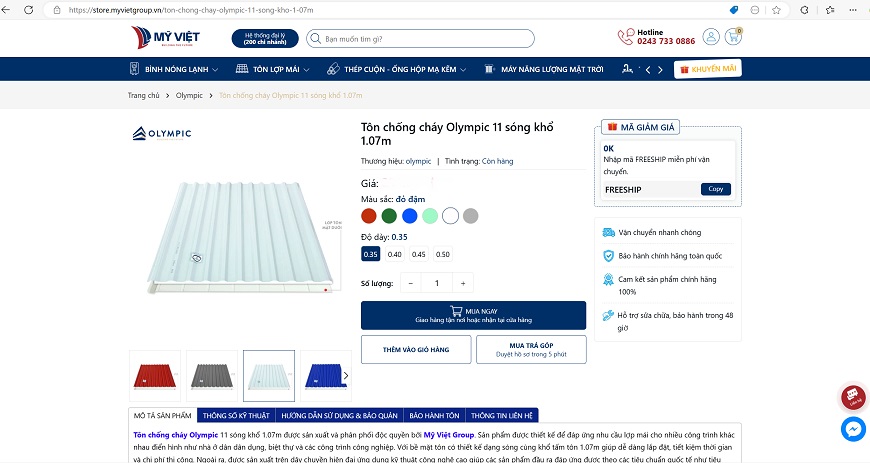Show next product thumbnails with arrow

click(x=346, y=376)
